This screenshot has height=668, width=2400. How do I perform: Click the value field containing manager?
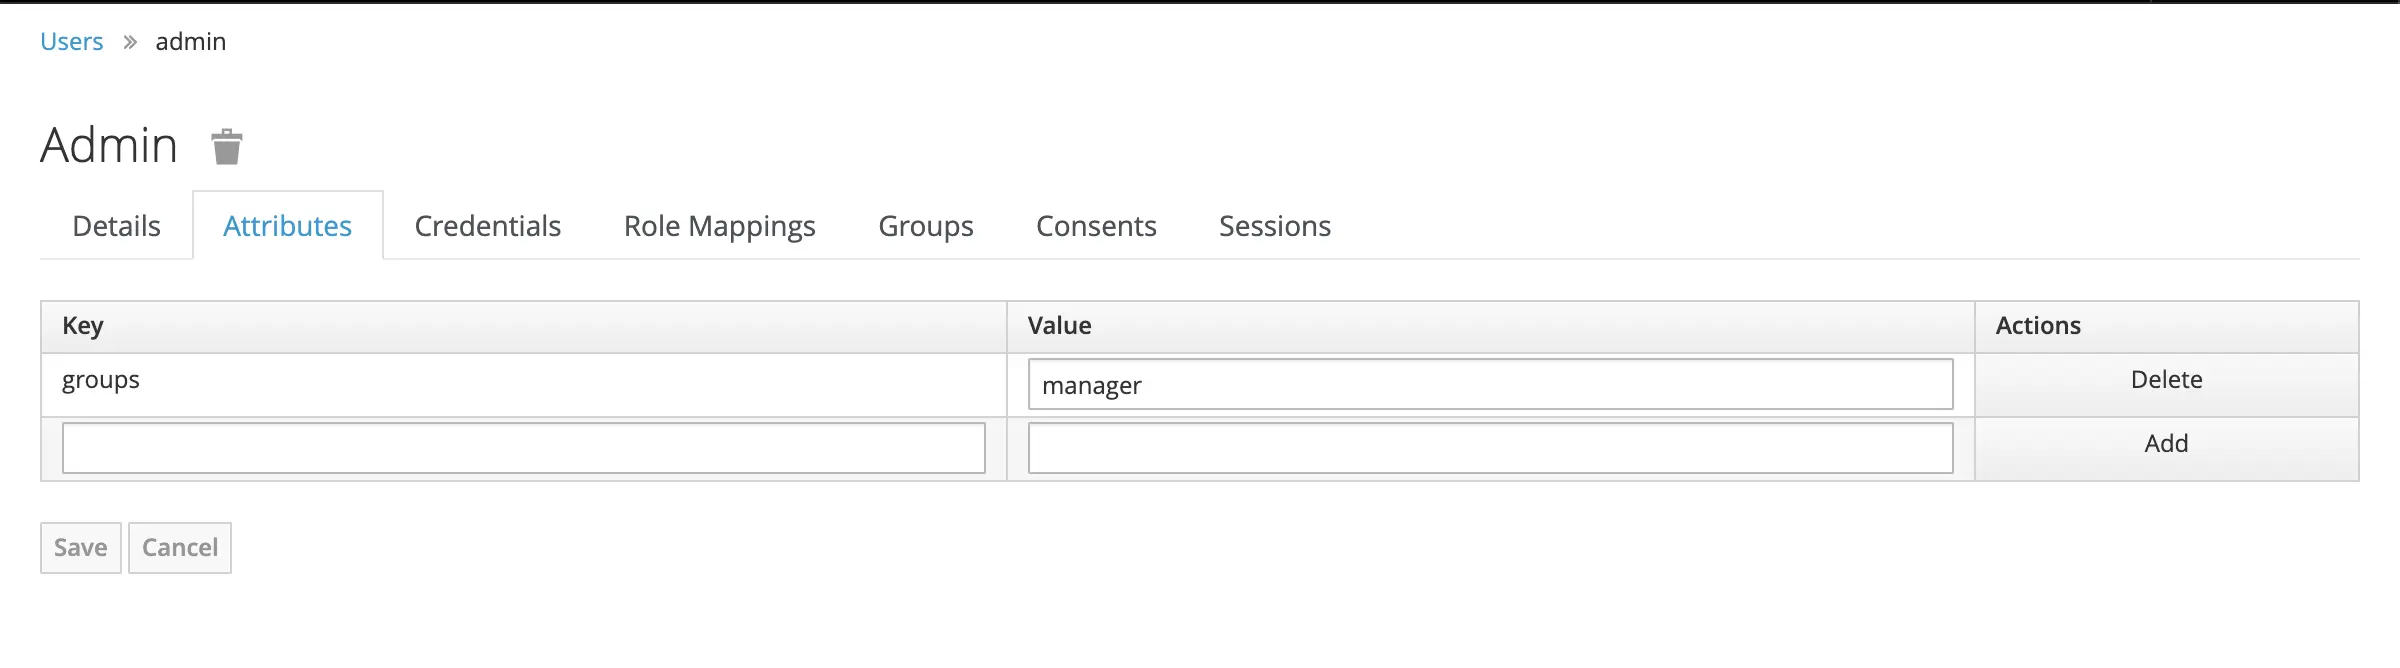tap(1489, 385)
